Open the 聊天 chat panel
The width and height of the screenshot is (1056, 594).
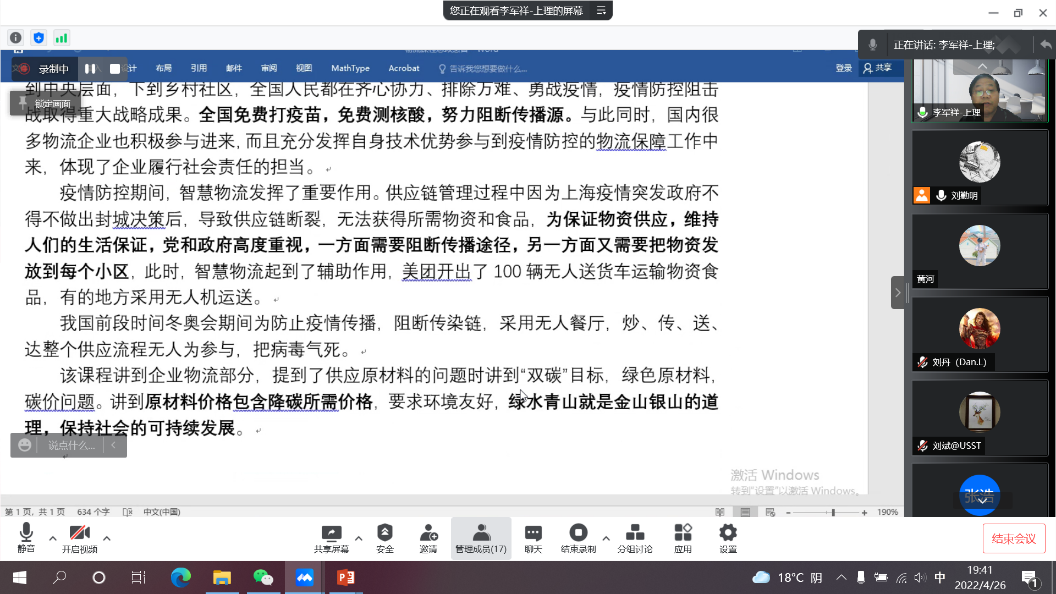pyautogui.click(x=533, y=538)
